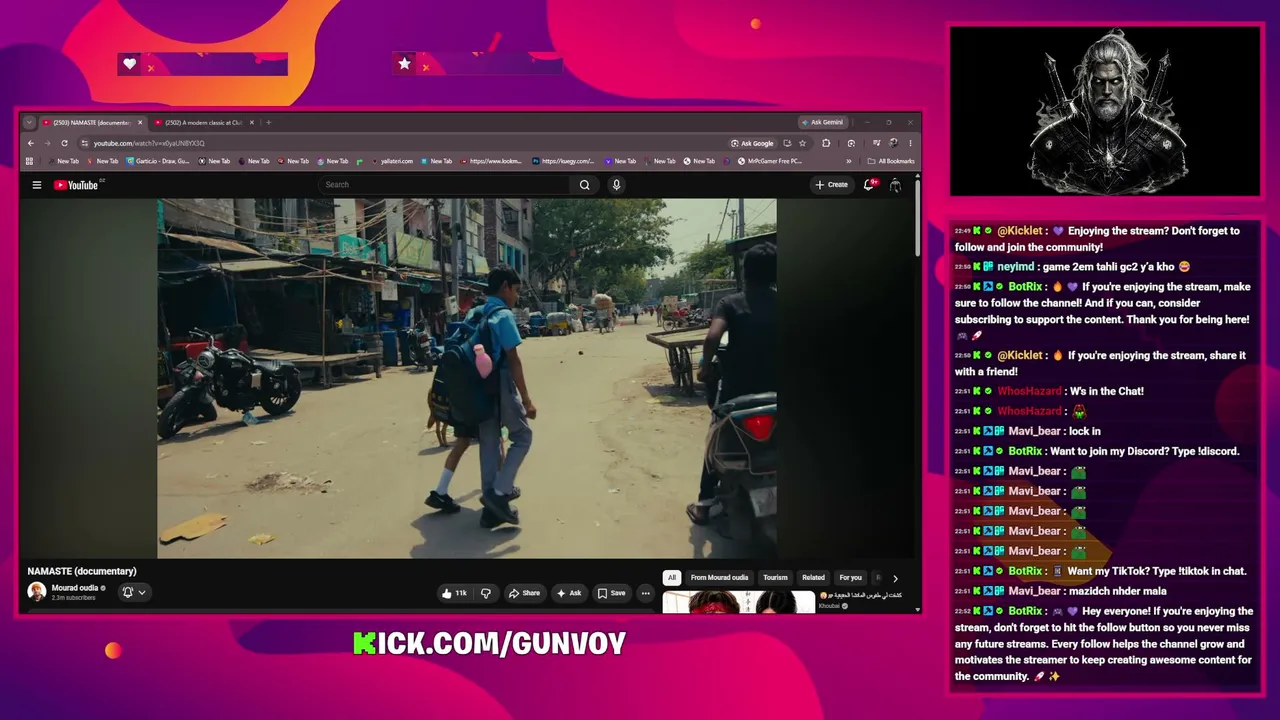Viewport: 1280px width, 720px height.
Task: Go to the YouTube home logo
Action: tap(76, 185)
